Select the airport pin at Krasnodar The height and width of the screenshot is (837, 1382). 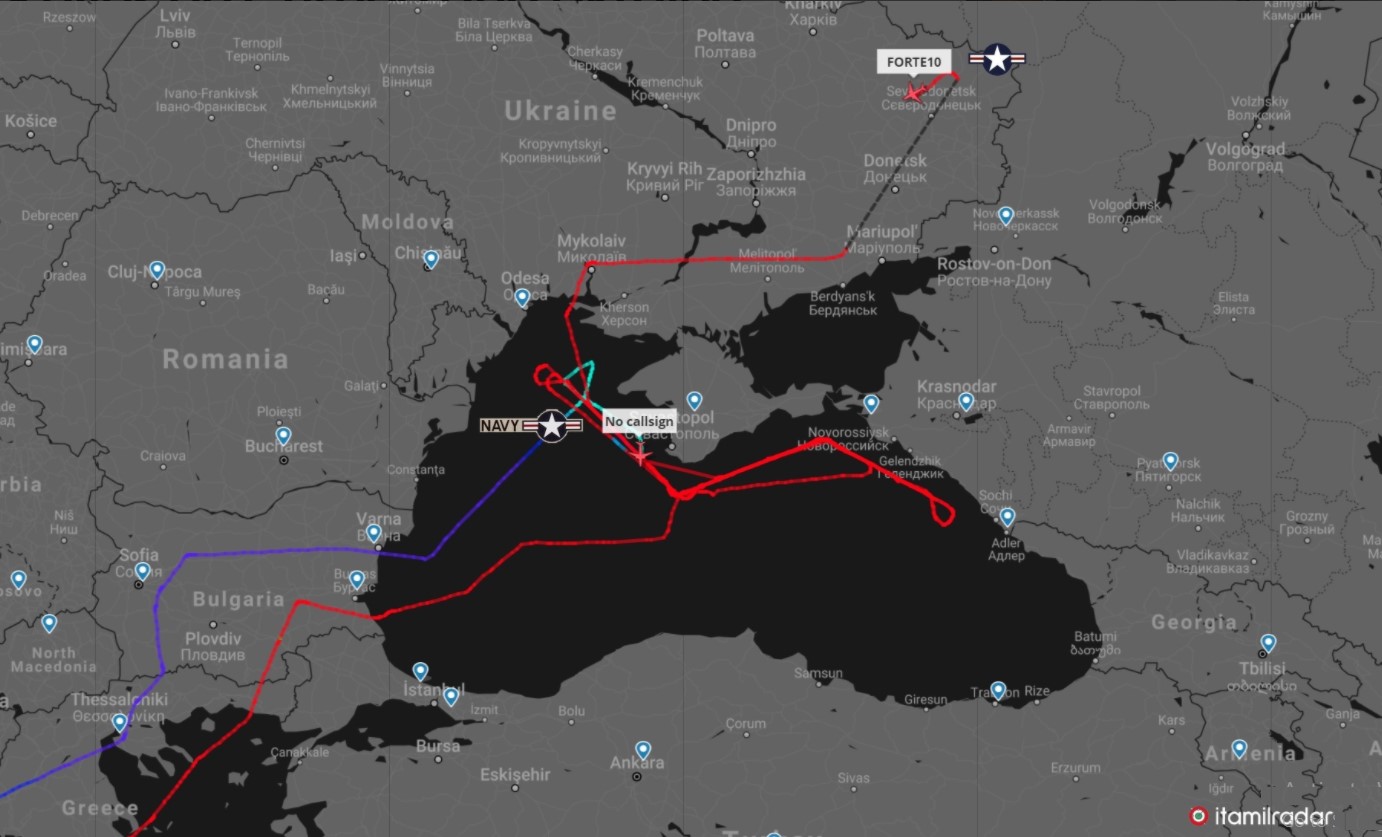(x=966, y=402)
